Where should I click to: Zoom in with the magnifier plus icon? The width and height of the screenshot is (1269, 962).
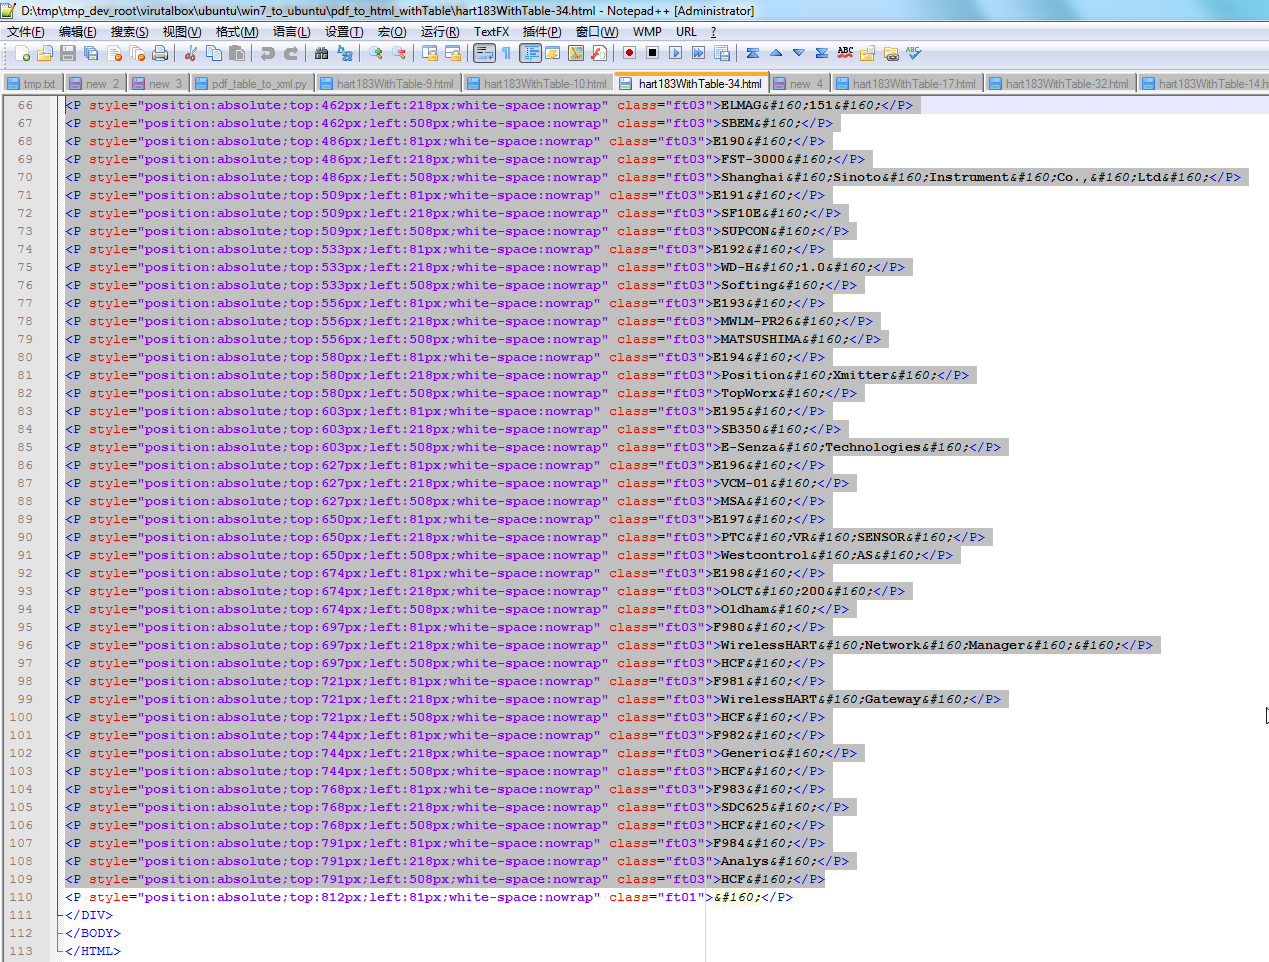[376, 53]
